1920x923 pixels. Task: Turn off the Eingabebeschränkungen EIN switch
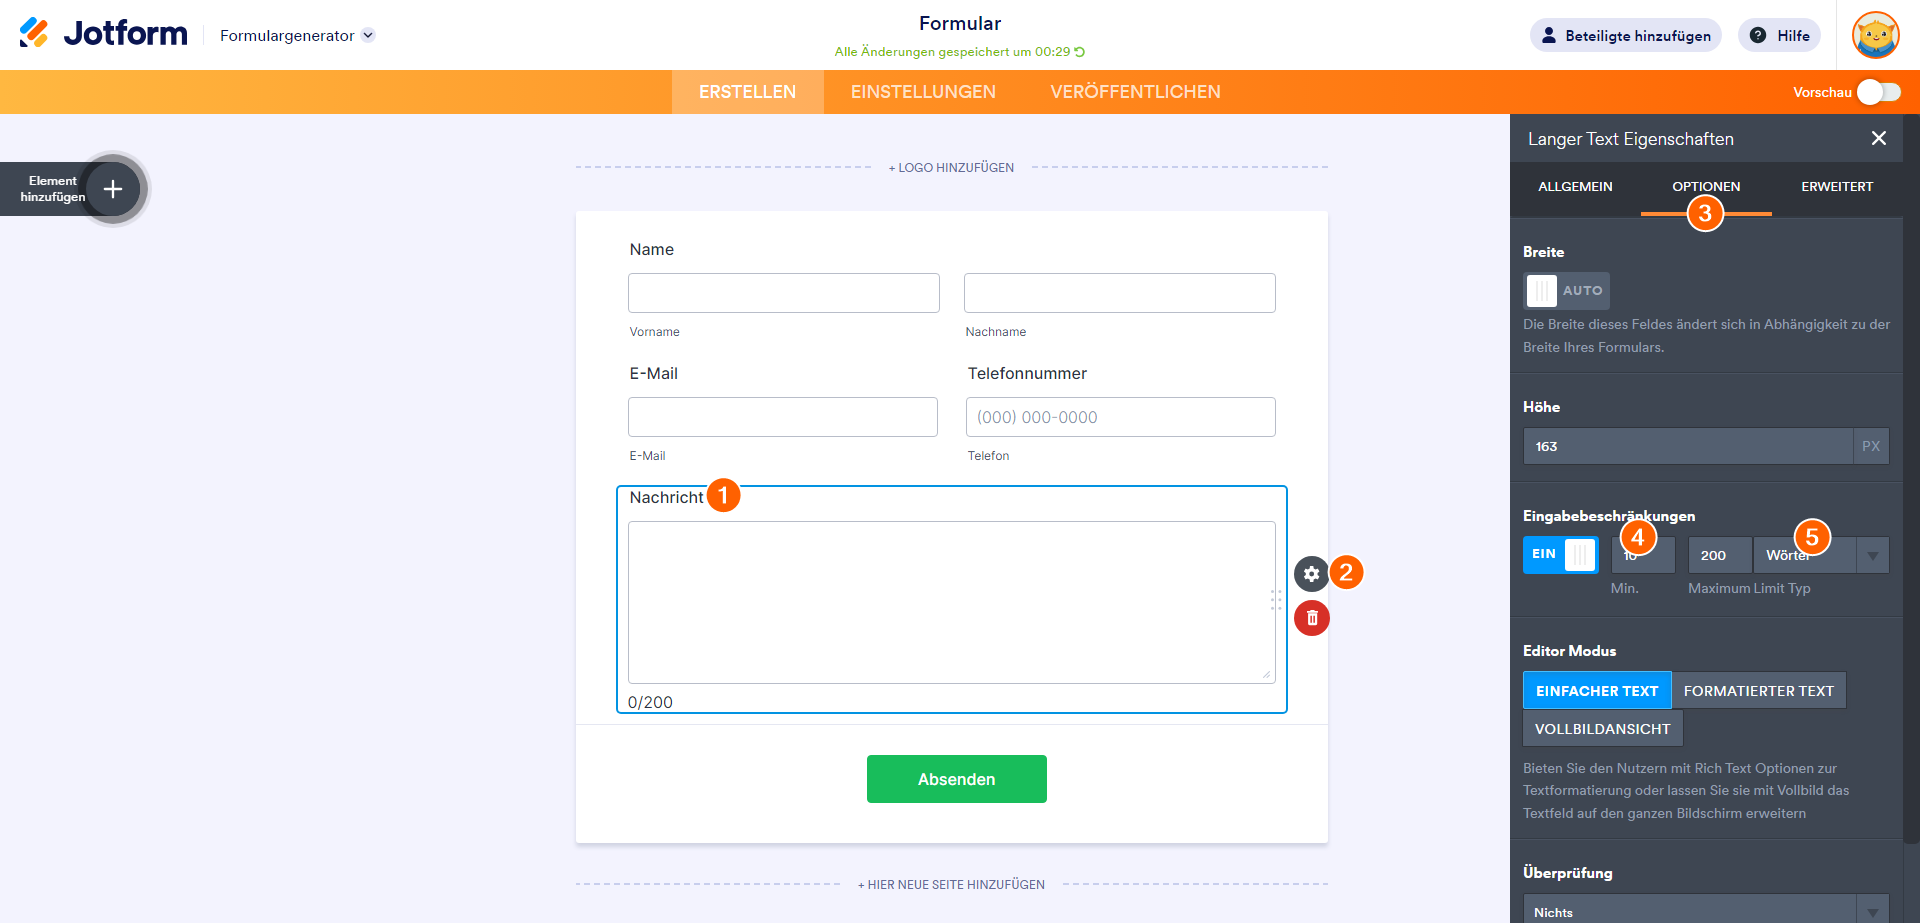pyautogui.click(x=1560, y=555)
